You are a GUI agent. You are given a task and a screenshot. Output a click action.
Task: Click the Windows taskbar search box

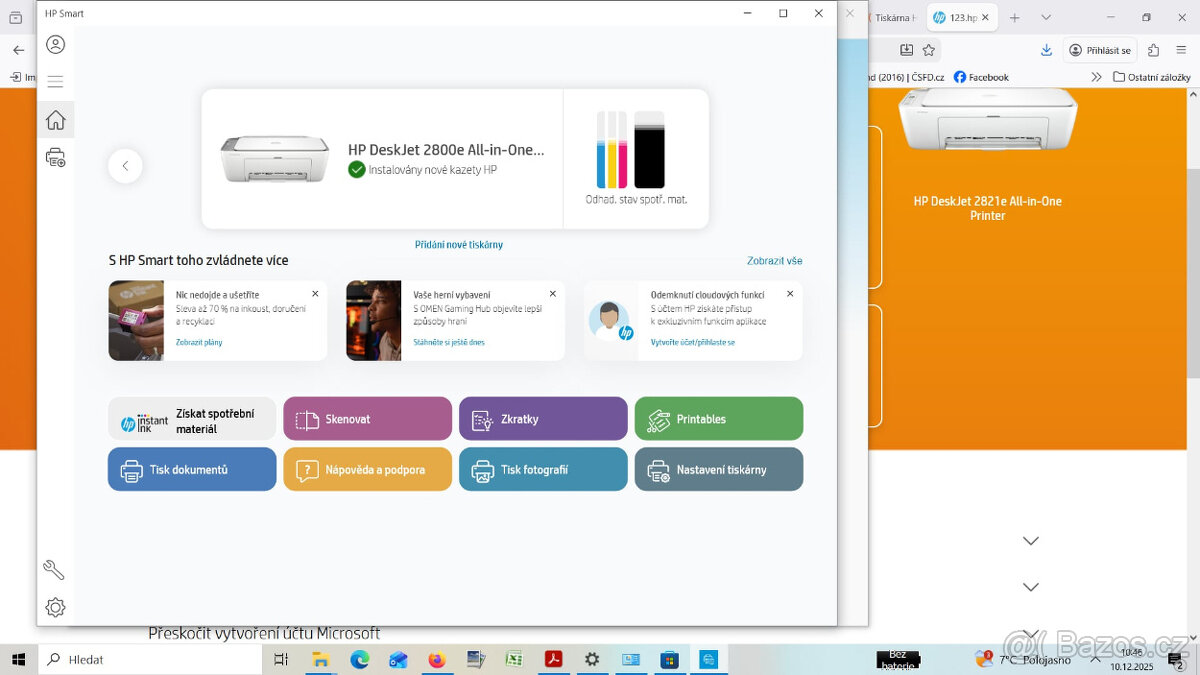150,660
